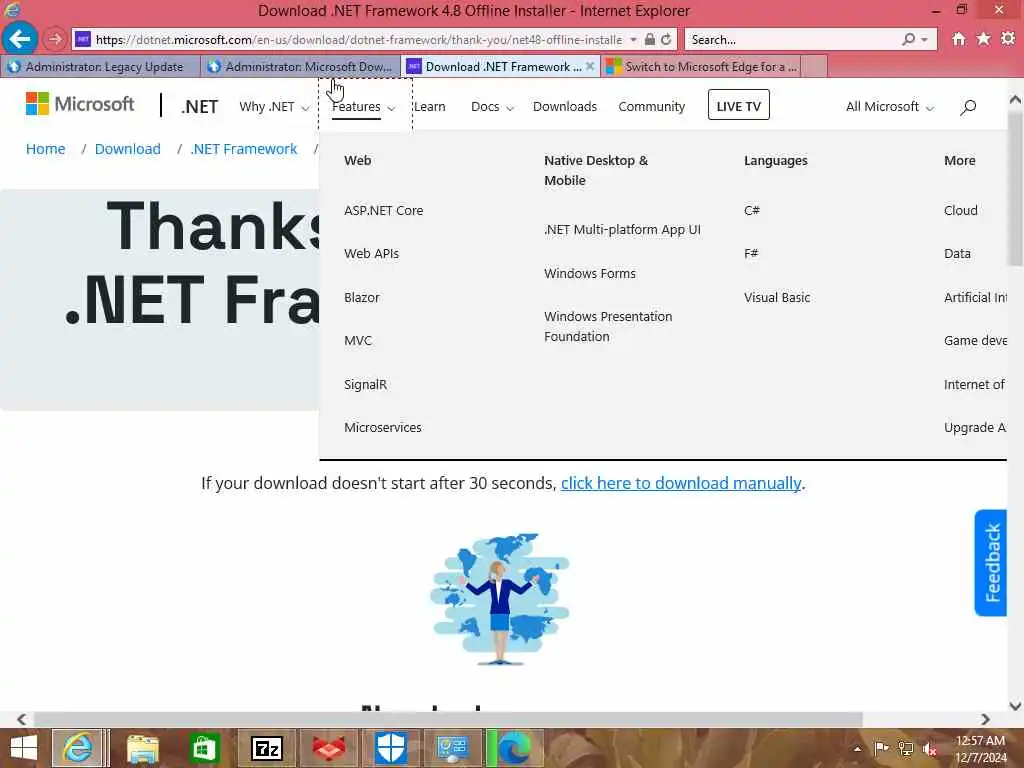Click the Microsoft logo
The image size is (1024, 768).
coord(80,104)
